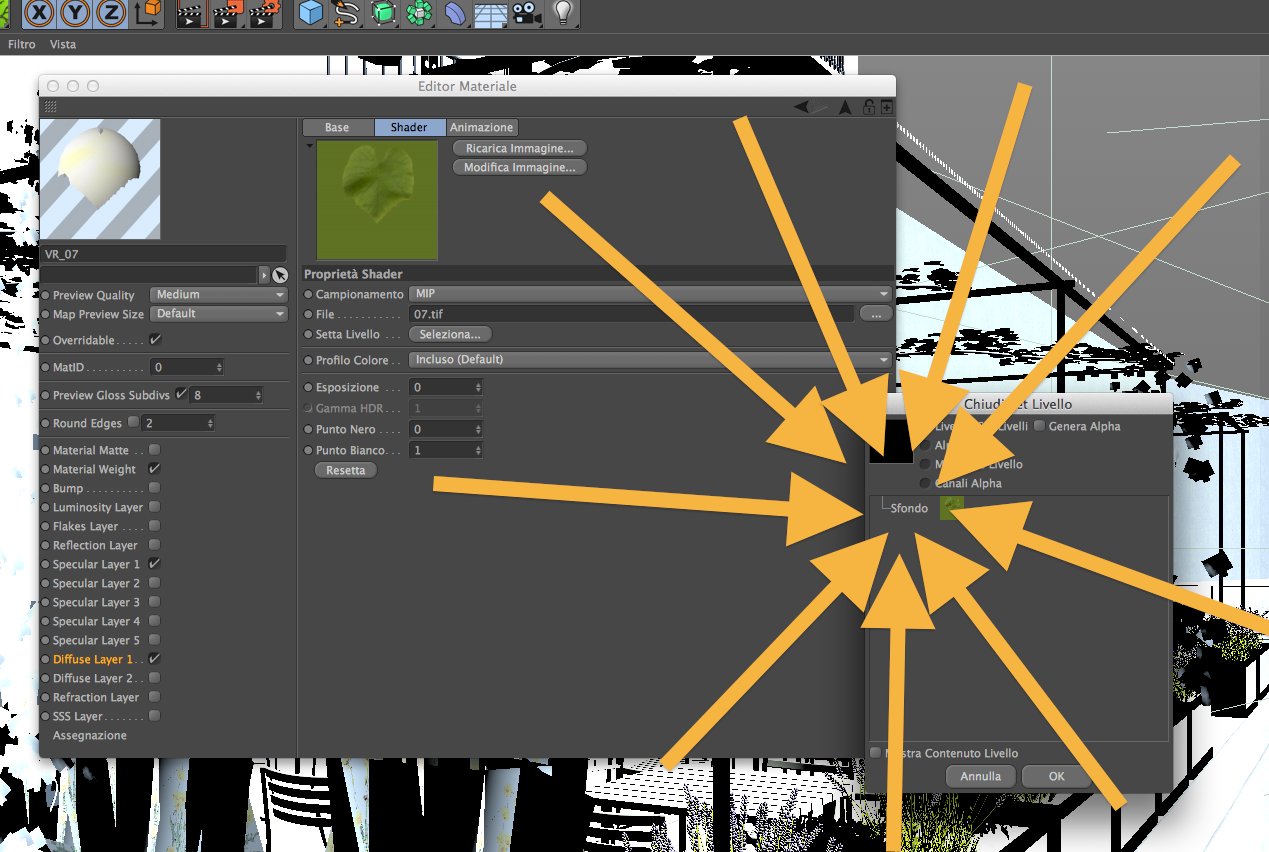Click the MatID value stepper arrows
Screen dimensions: 1269x852
pyautogui.click(x=220, y=368)
